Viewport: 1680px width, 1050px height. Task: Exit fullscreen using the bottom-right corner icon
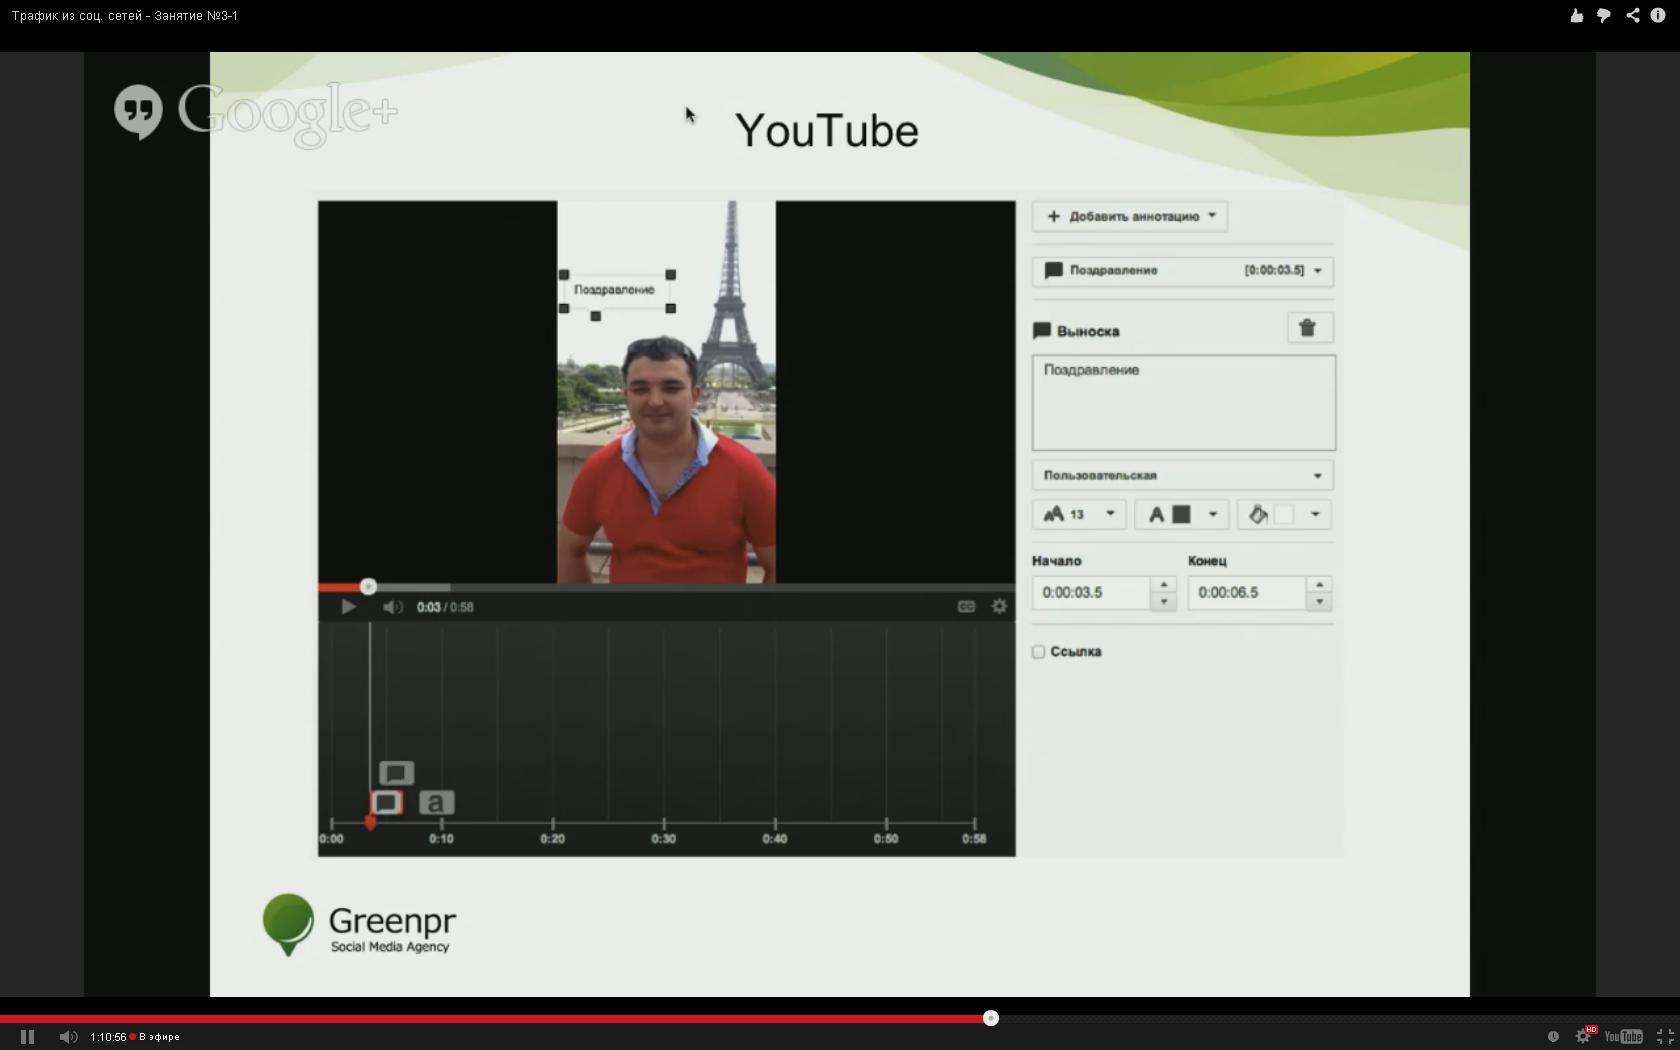(1665, 1036)
